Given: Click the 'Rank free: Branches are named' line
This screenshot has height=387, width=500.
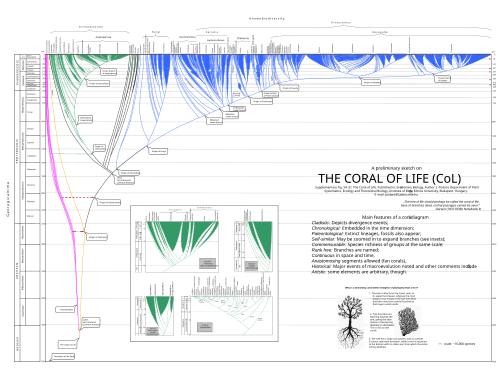Looking at the screenshot, I should (345, 250).
